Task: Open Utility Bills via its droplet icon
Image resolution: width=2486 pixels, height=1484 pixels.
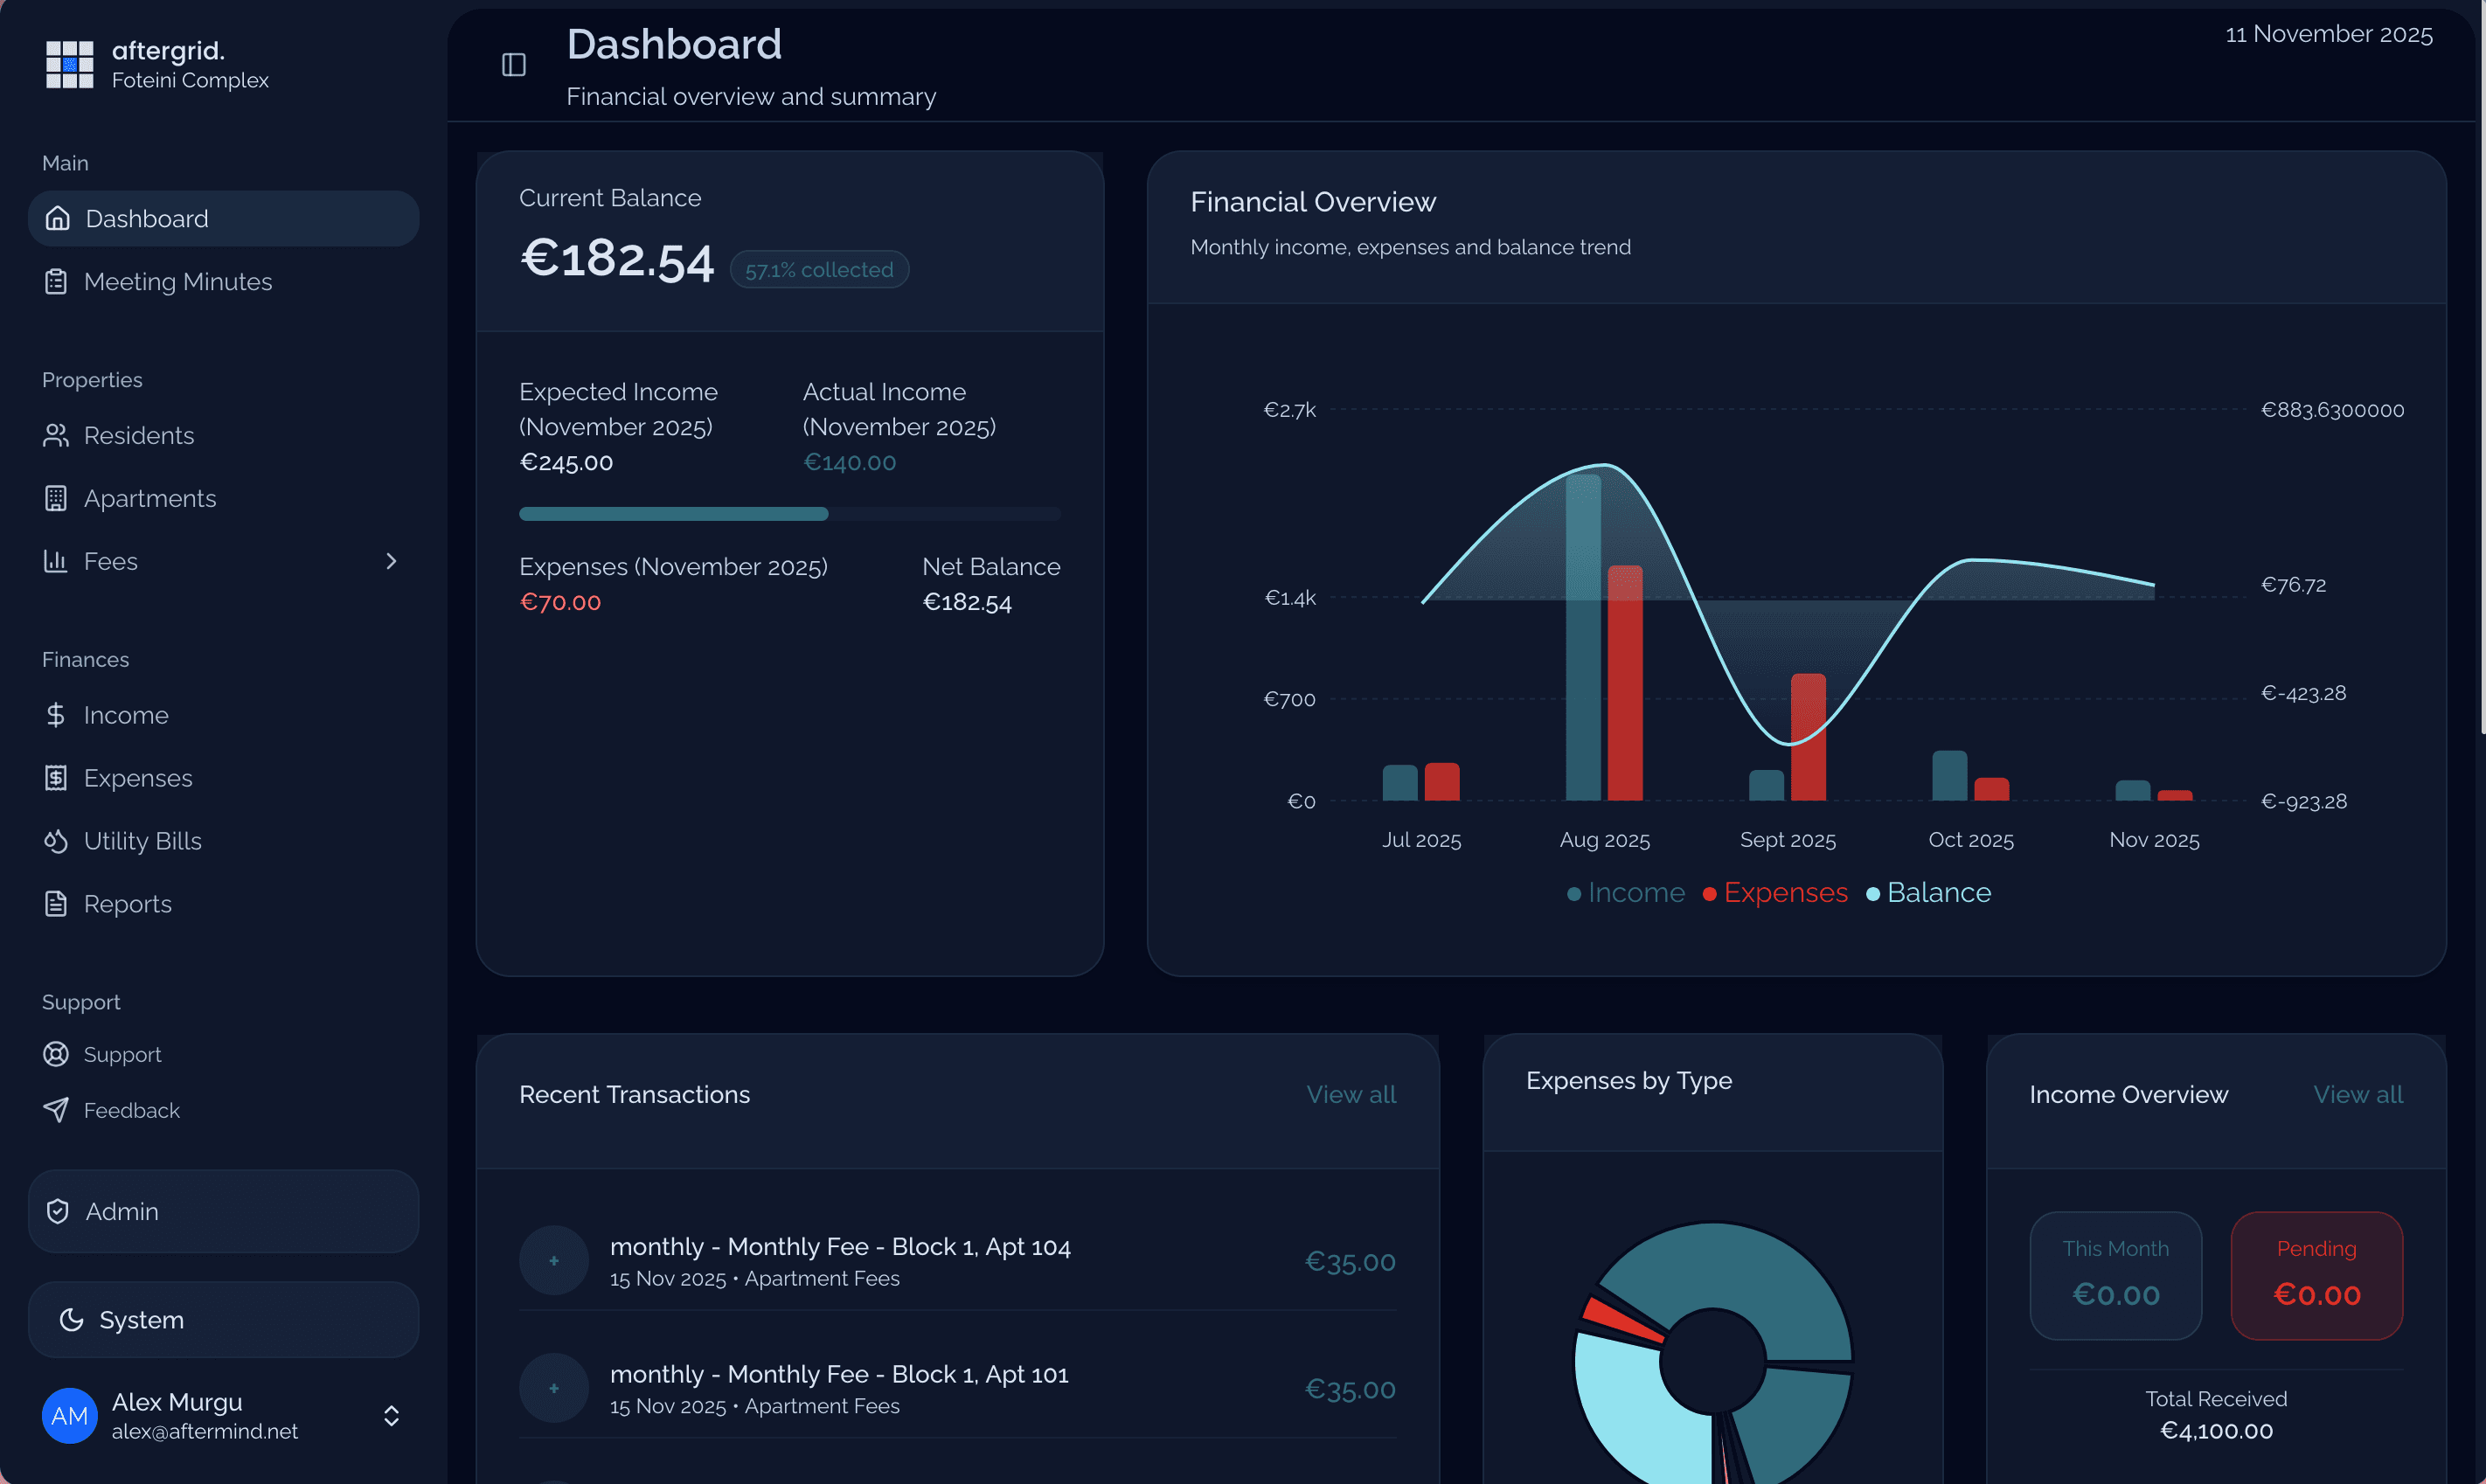Action: (57, 841)
